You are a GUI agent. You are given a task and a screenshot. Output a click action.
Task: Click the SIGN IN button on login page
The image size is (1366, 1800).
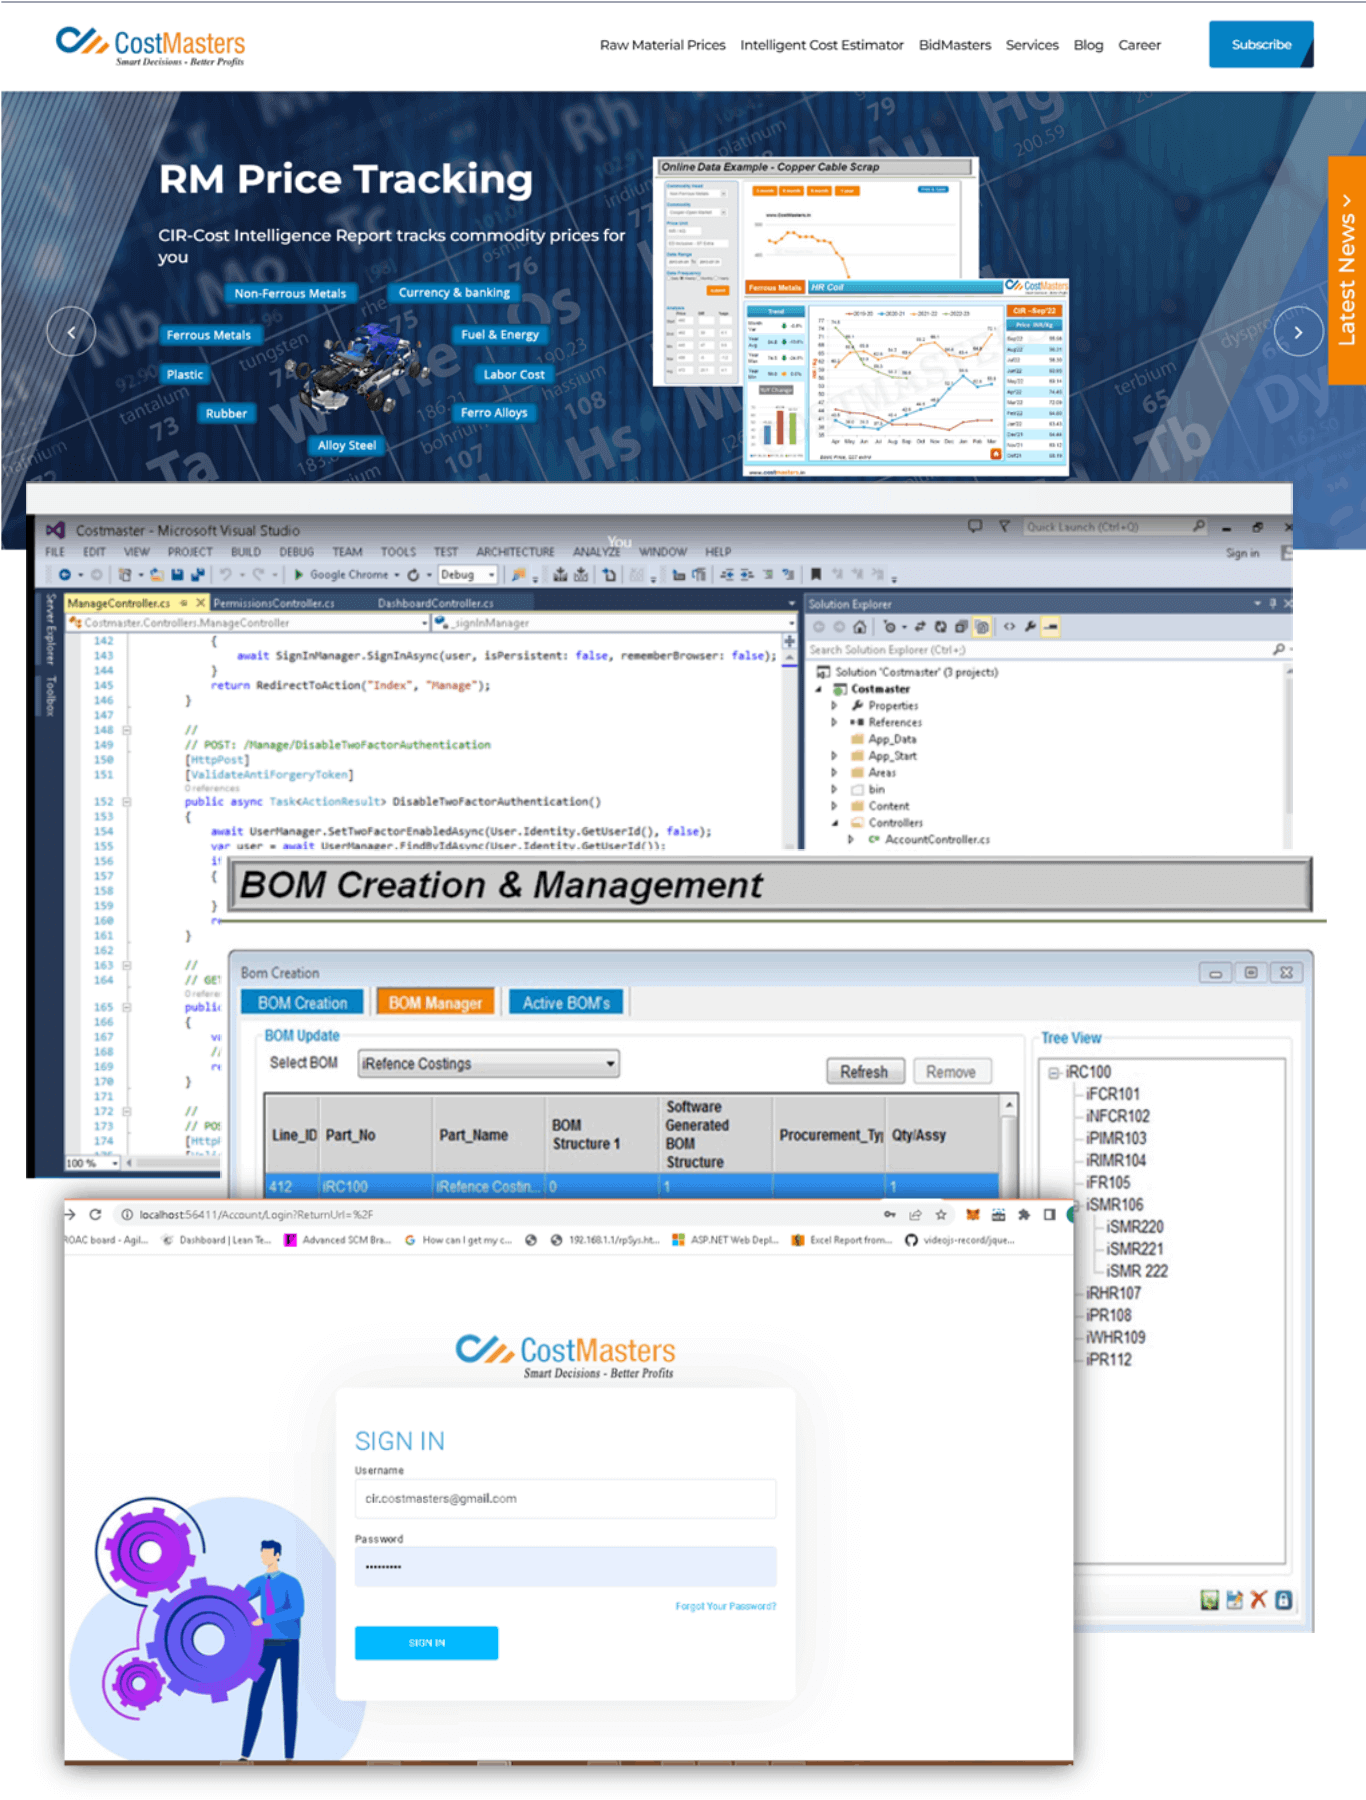pyautogui.click(x=426, y=1643)
